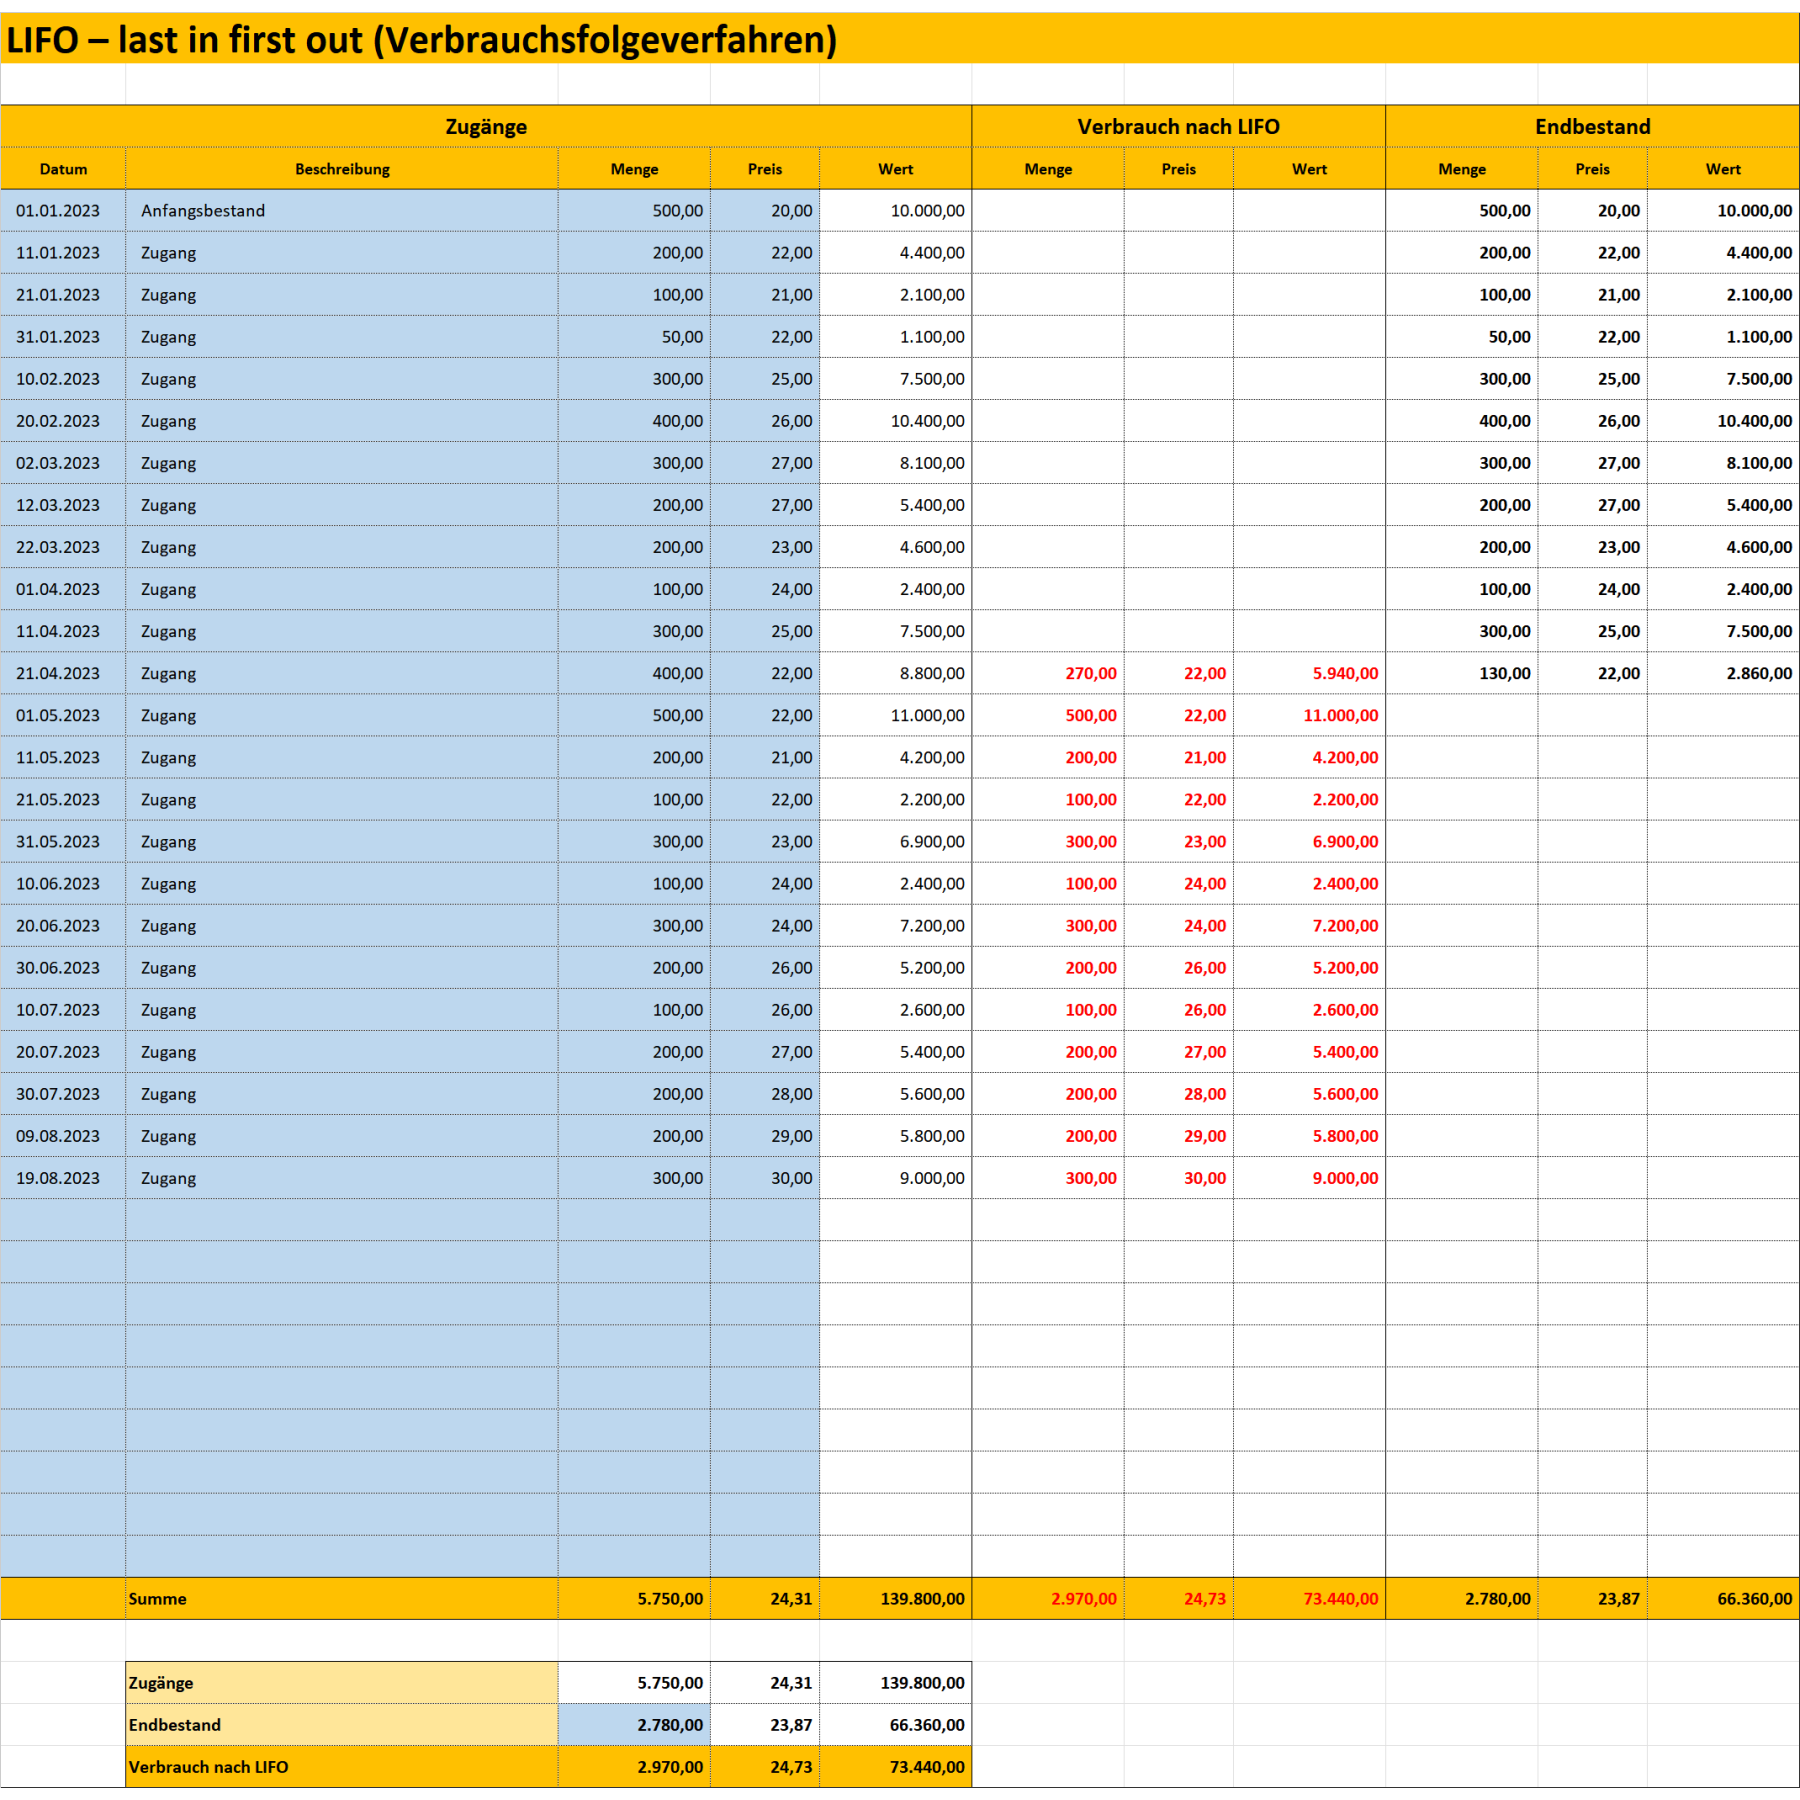The image size is (1800, 1800).
Task: Click the red Verbrauch value 11.000,00
Action: point(1310,716)
